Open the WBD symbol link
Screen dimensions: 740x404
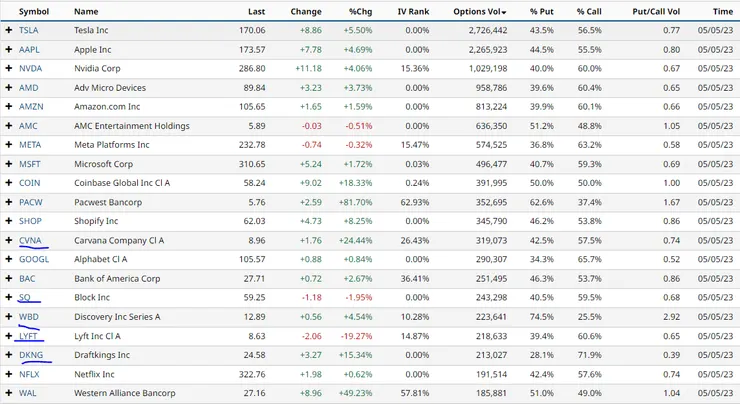(29, 317)
